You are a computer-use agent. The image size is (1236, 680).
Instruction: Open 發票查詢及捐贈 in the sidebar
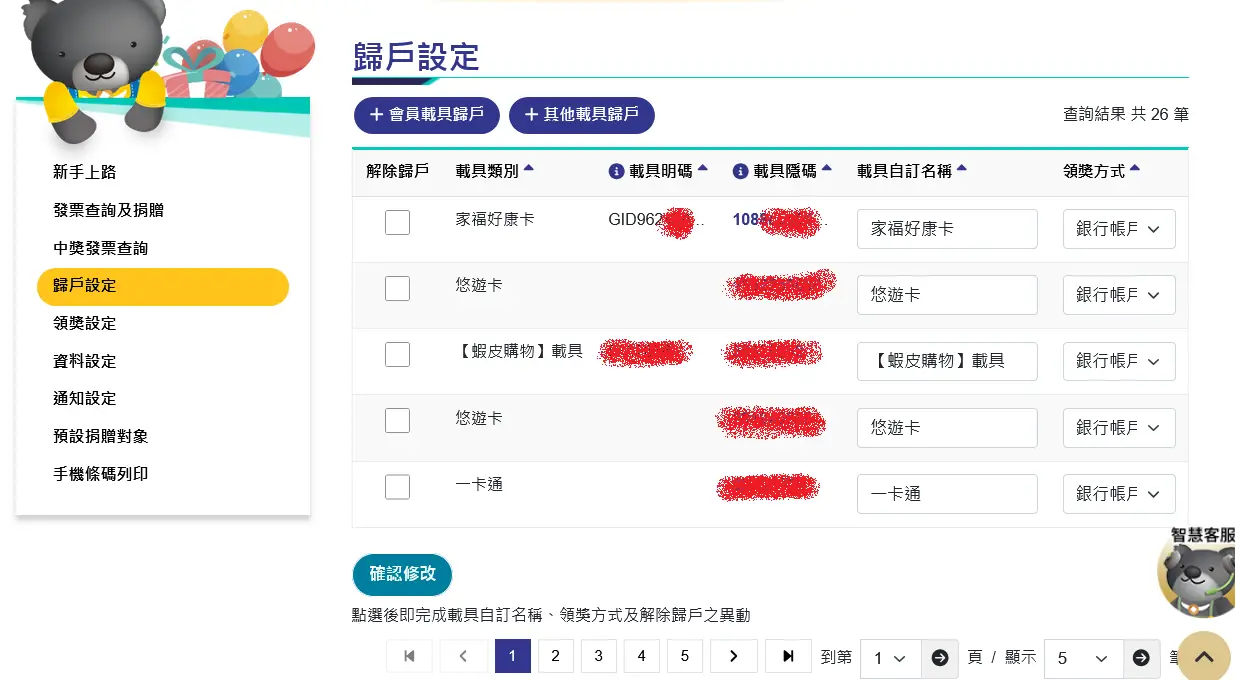(x=108, y=210)
